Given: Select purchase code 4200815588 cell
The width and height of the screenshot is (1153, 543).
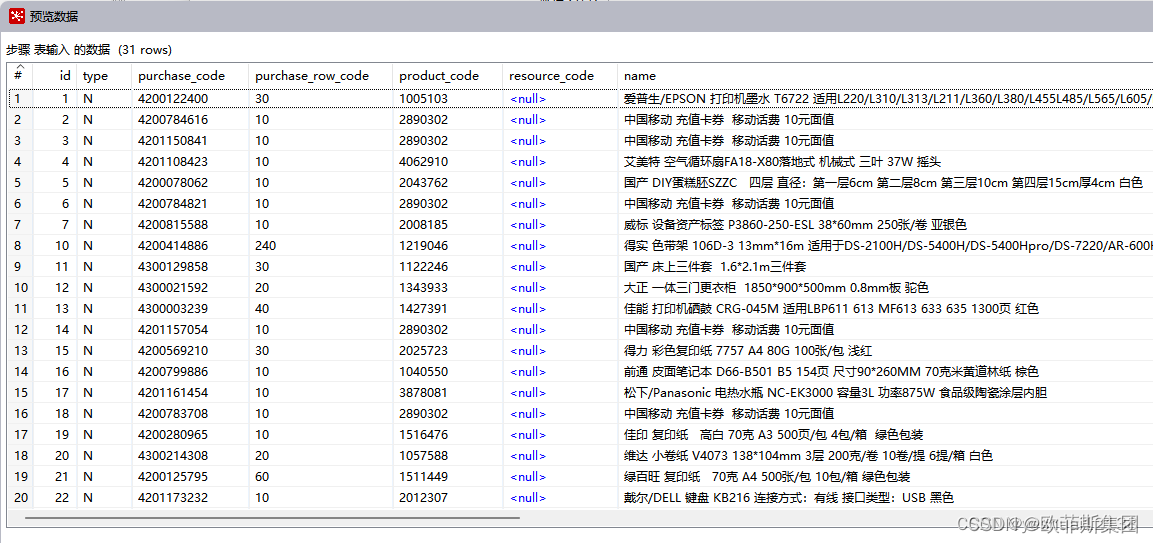Looking at the screenshot, I should tap(190, 224).
